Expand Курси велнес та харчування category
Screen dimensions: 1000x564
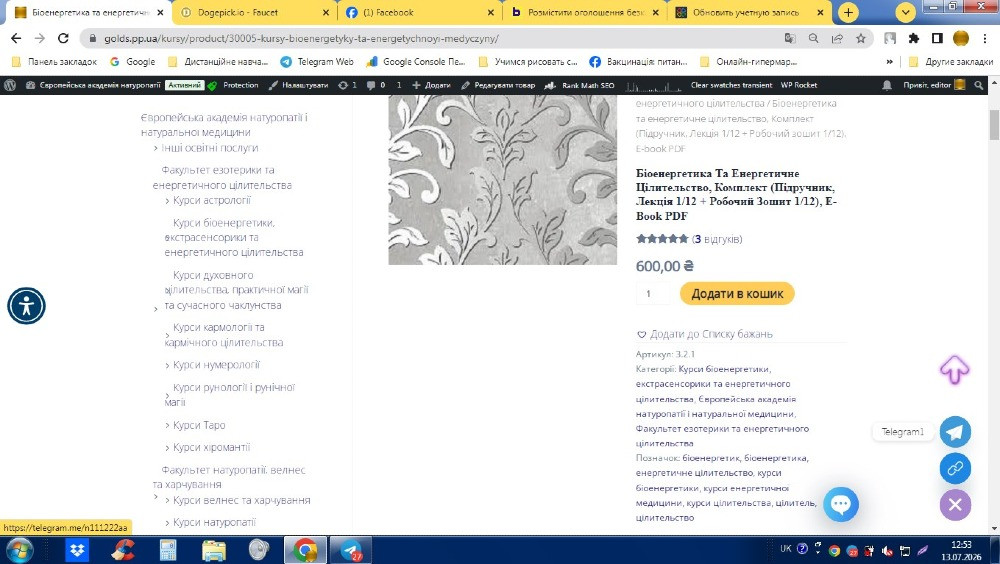click(x=167, y=501)
